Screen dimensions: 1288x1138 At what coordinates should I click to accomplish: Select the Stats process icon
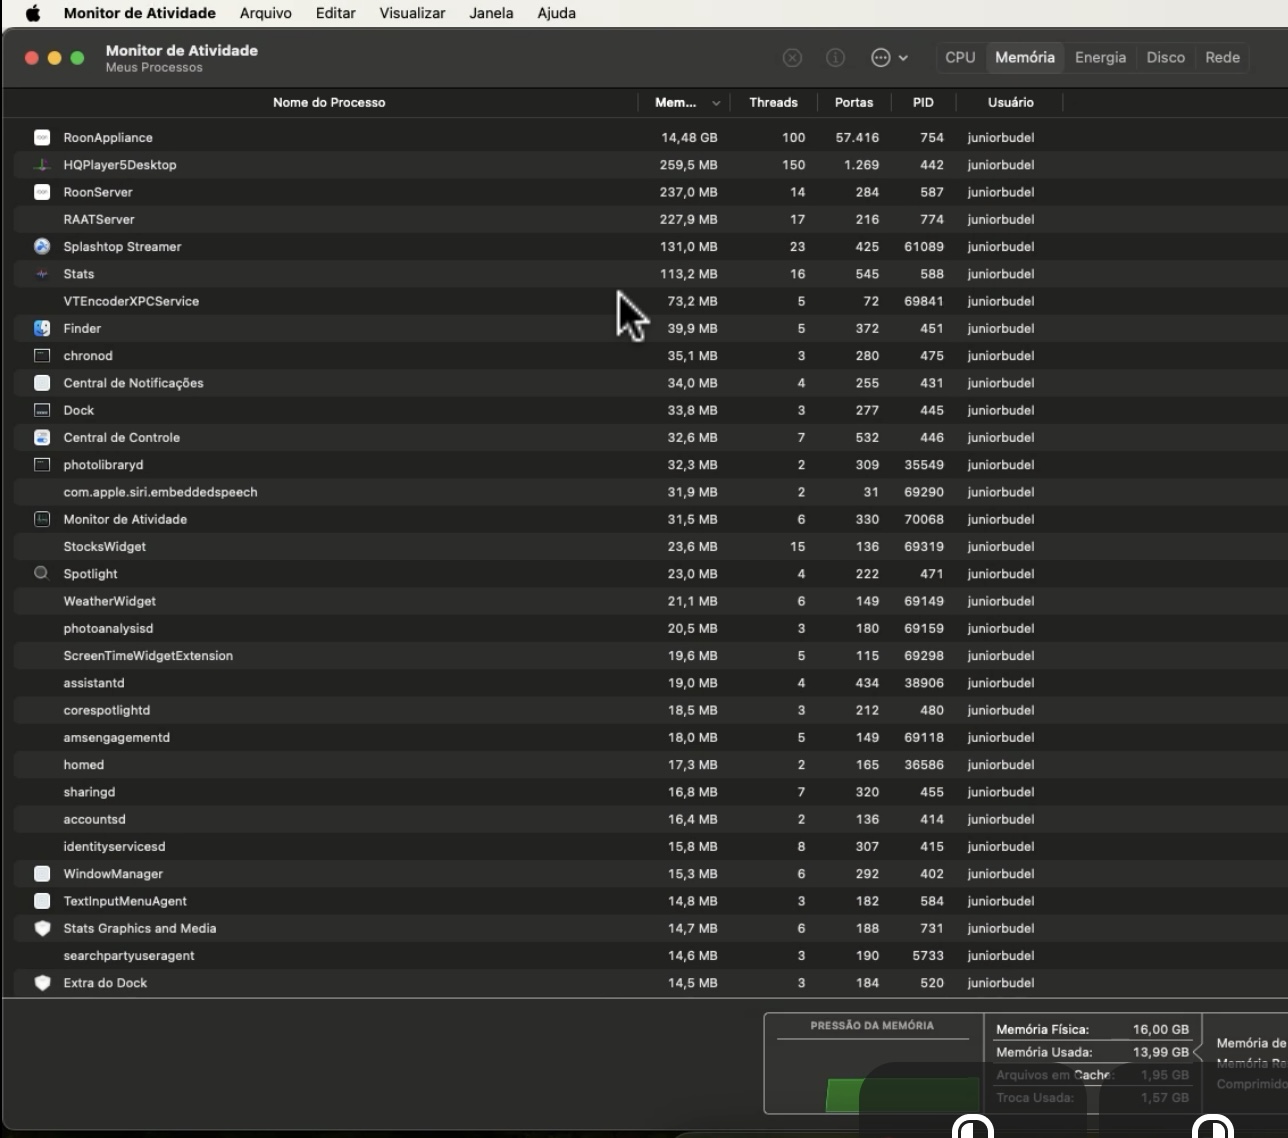pos(42,274)
